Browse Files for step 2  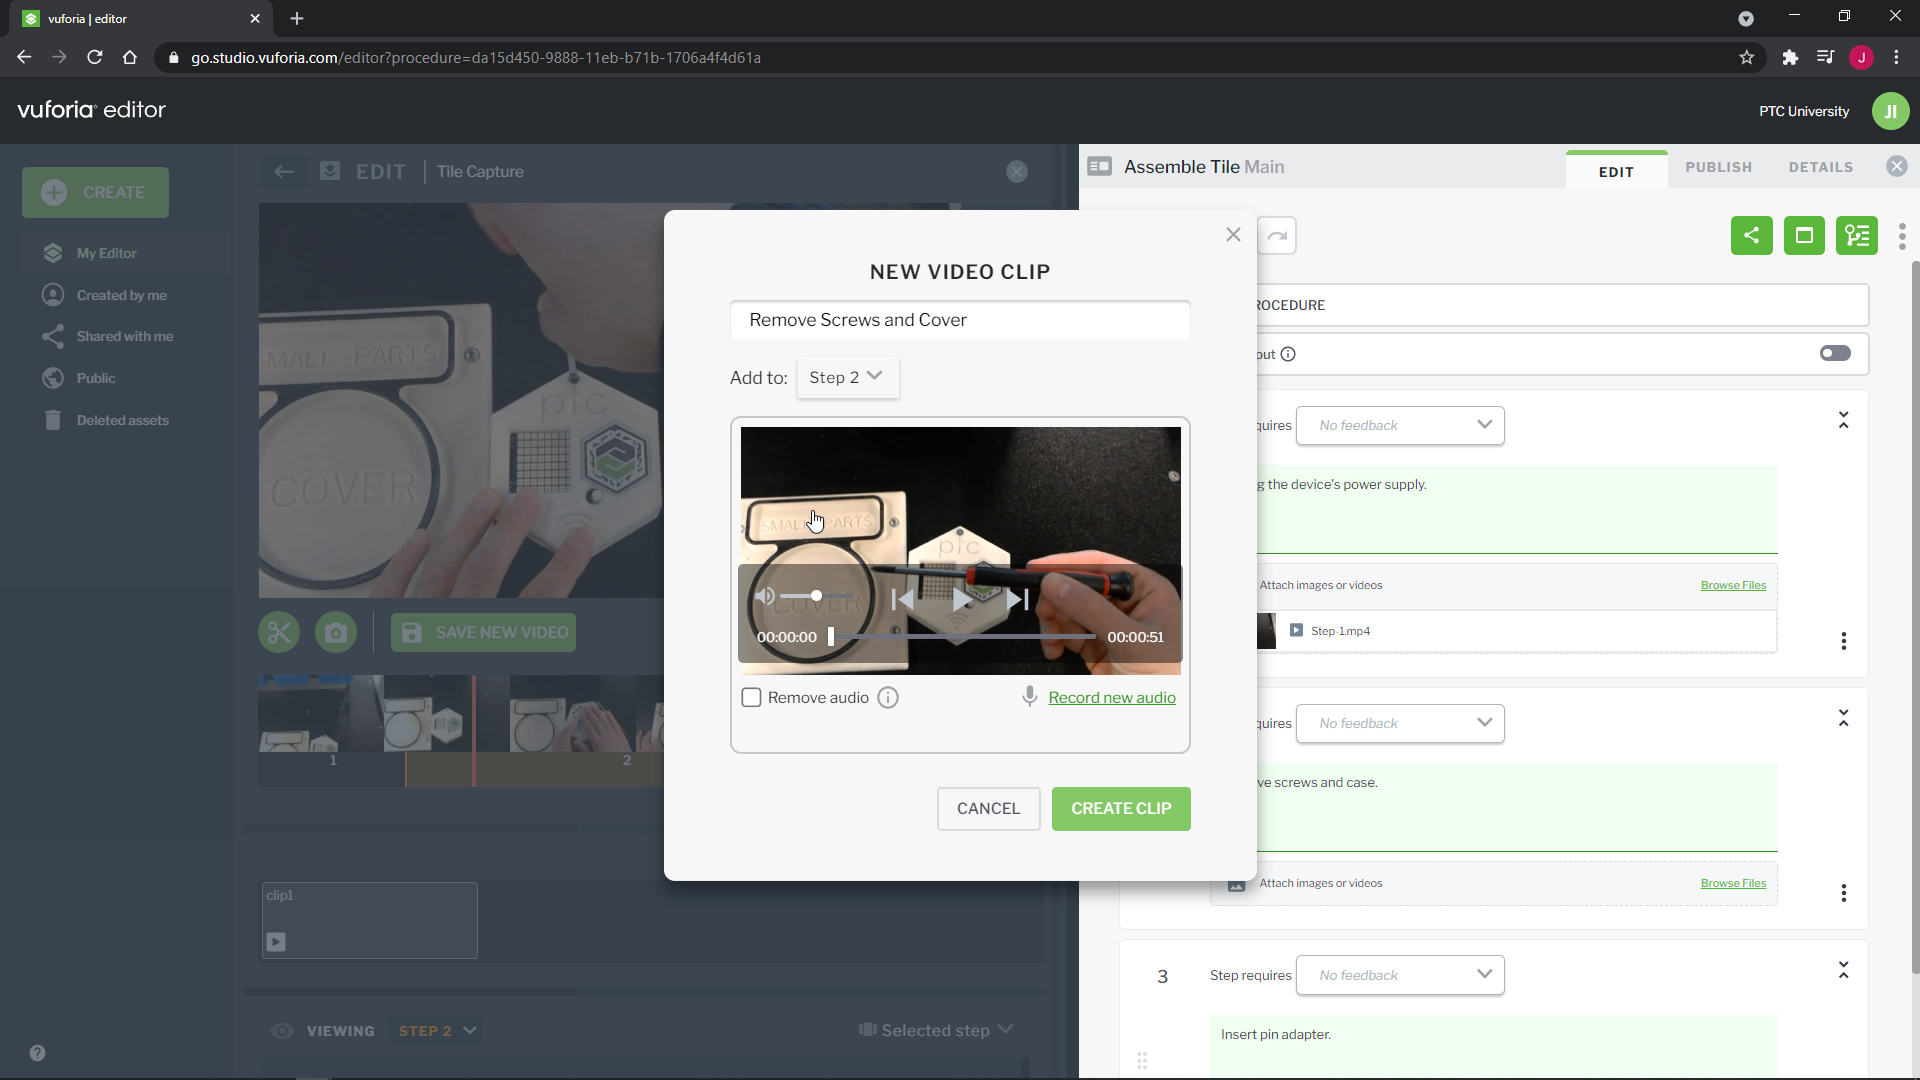pos(1733,883)
